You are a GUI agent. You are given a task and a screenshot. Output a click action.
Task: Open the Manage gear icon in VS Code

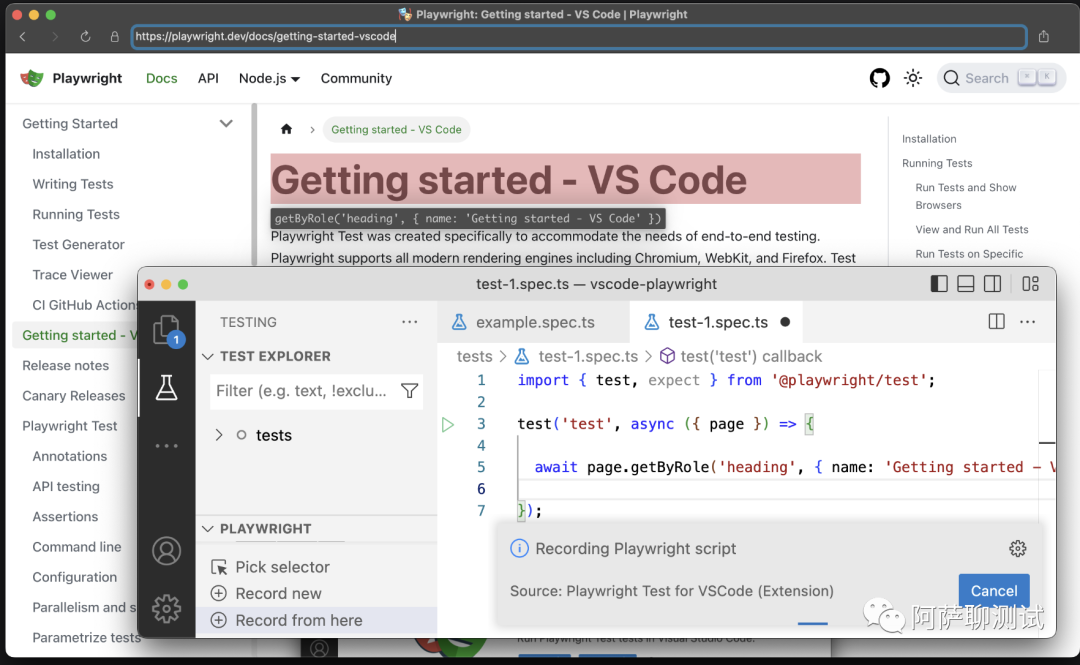pos(166,608)
